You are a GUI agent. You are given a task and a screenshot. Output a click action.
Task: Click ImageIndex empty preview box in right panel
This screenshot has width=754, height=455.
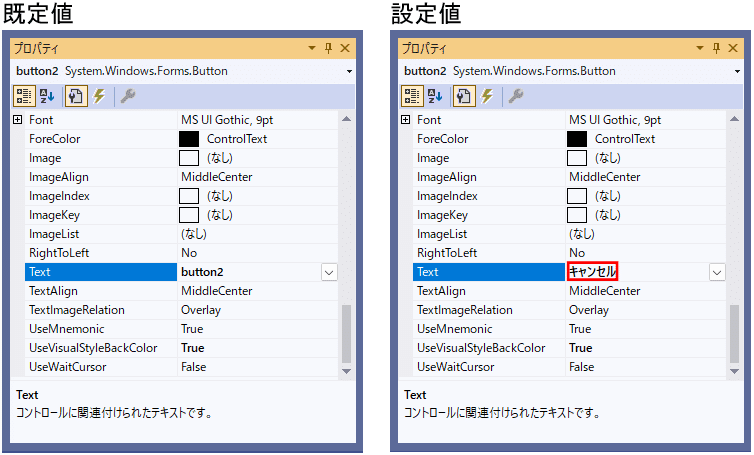pos(577,196)
